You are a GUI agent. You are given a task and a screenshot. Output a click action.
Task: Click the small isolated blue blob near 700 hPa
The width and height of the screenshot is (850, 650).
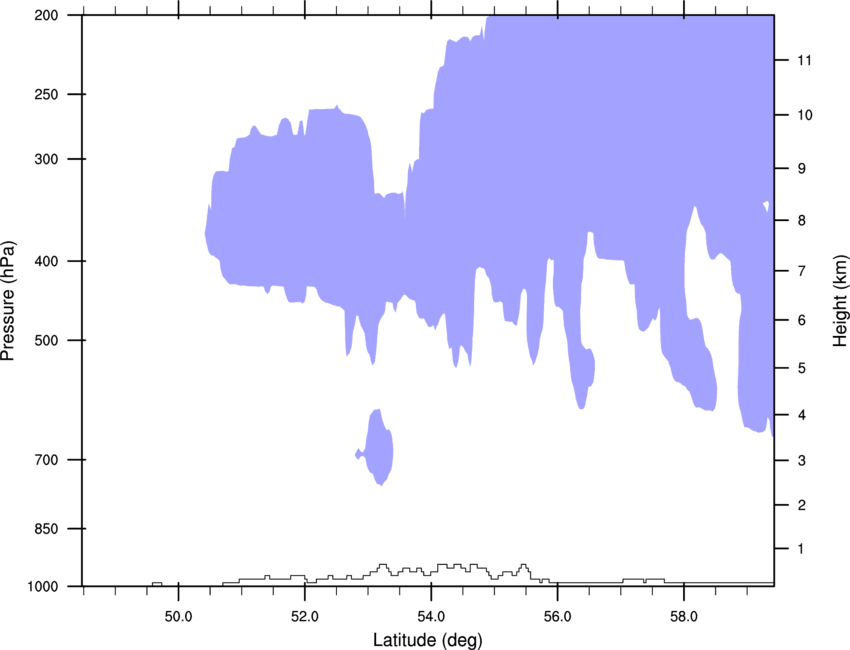click(378, 448)
